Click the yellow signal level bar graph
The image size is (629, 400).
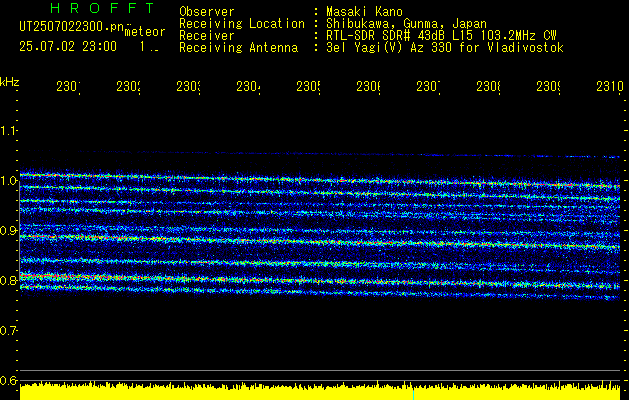[x=320, y=391]
